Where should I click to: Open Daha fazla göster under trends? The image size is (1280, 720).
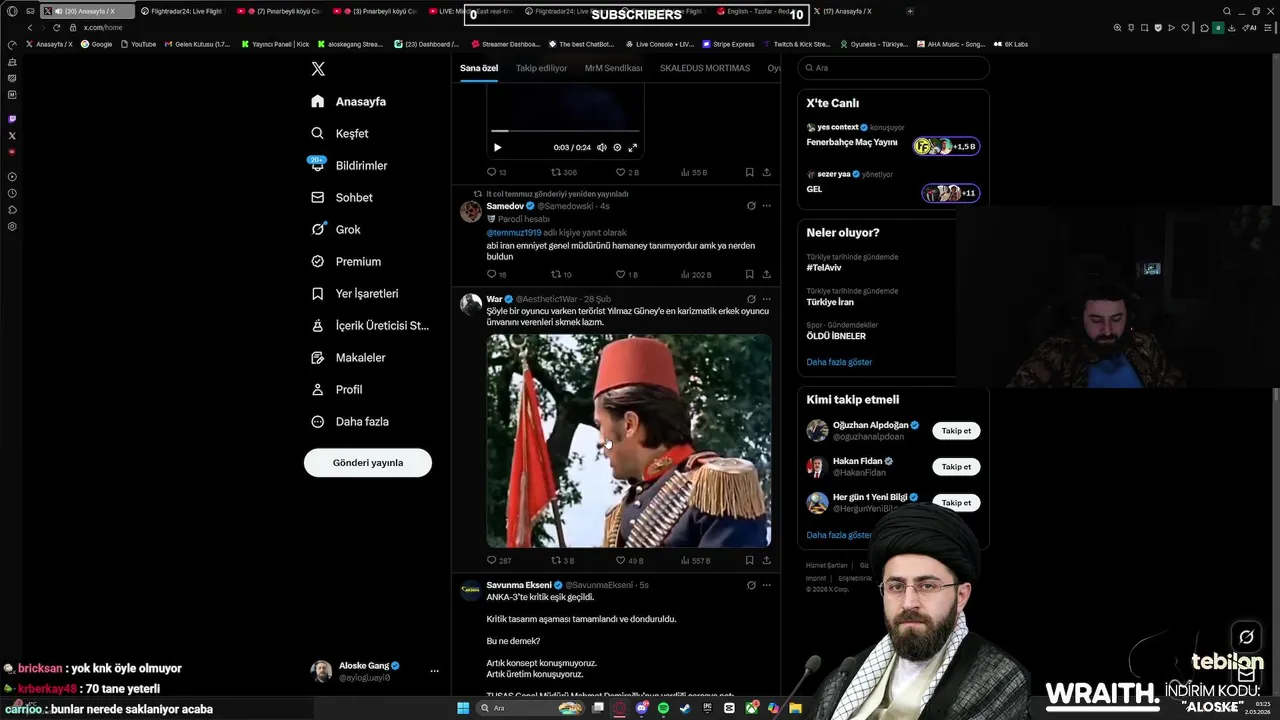pos(839,362)
